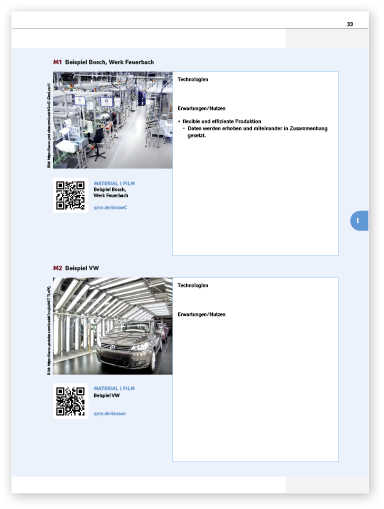
Task: Click the Technologien heading in the VW box
Action: point(193,285)
